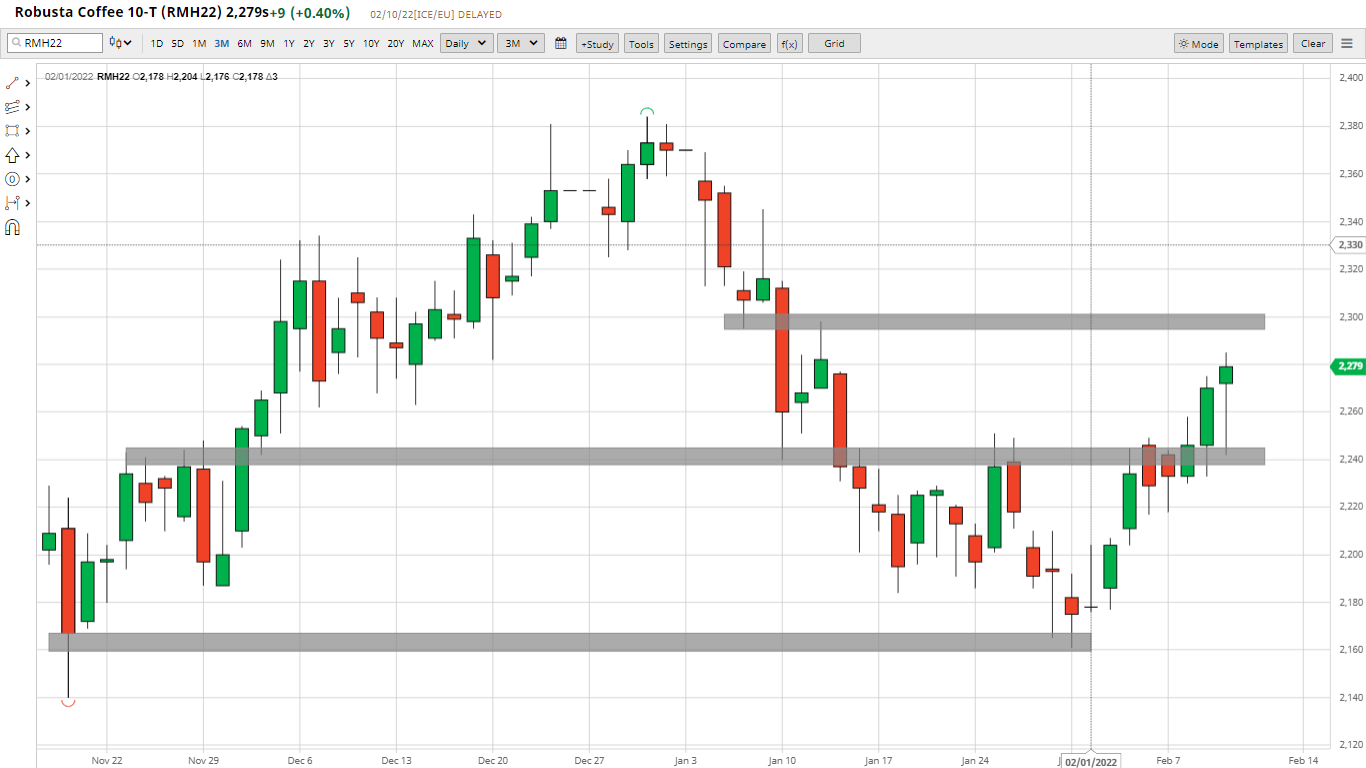Expand the arrow markers submenu arrow
Image resolution: width=1366 pixels, height=768 pixels.
click(27, 155)
